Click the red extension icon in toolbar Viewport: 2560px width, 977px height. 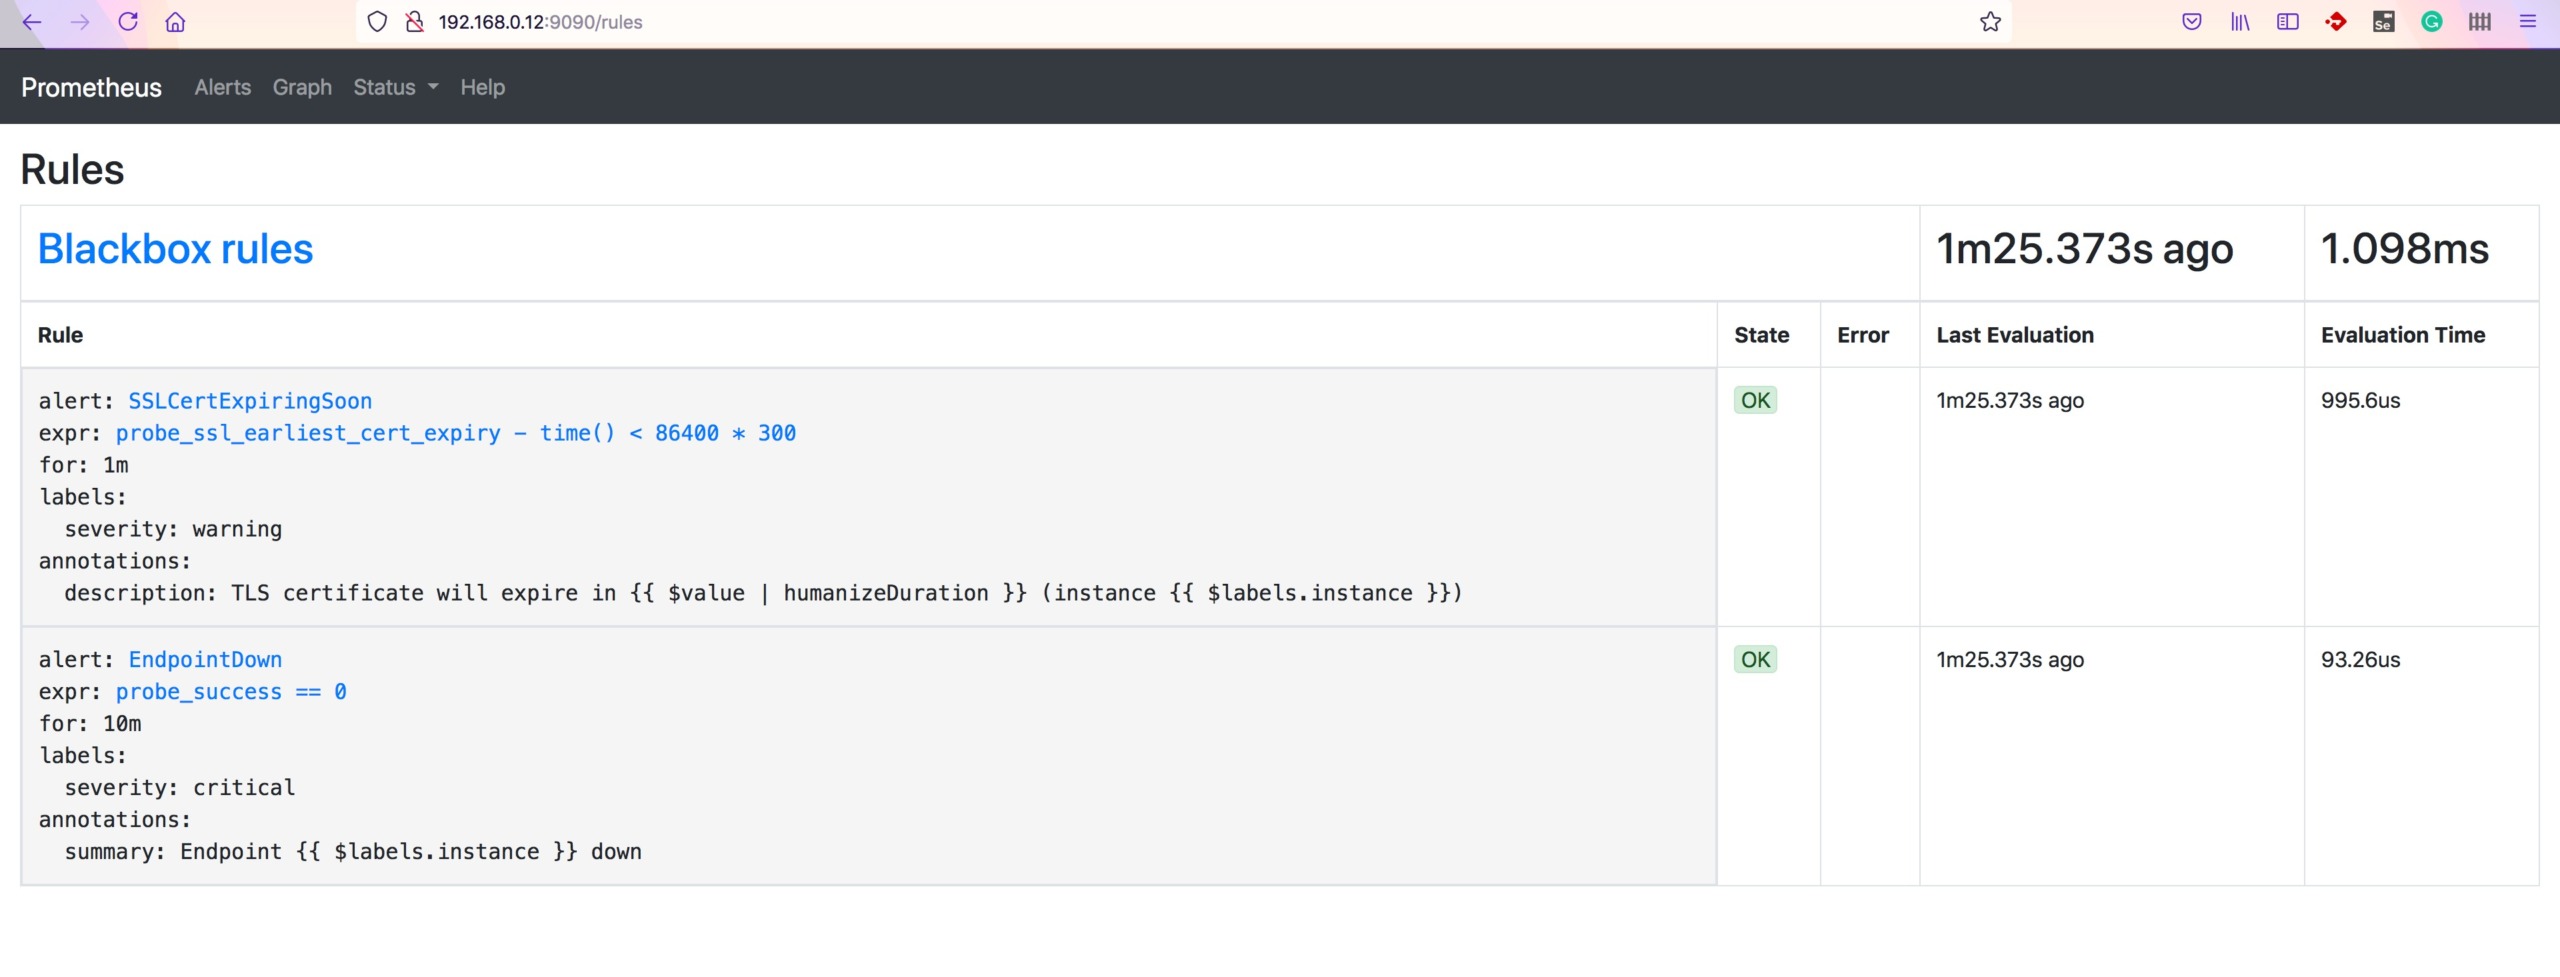click(x=2336, y=22)
